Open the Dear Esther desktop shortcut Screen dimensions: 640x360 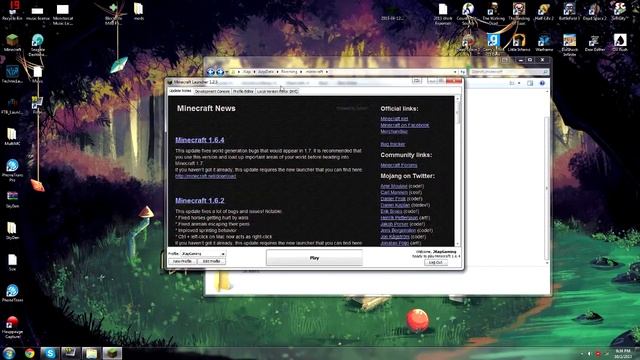point(594,42)
